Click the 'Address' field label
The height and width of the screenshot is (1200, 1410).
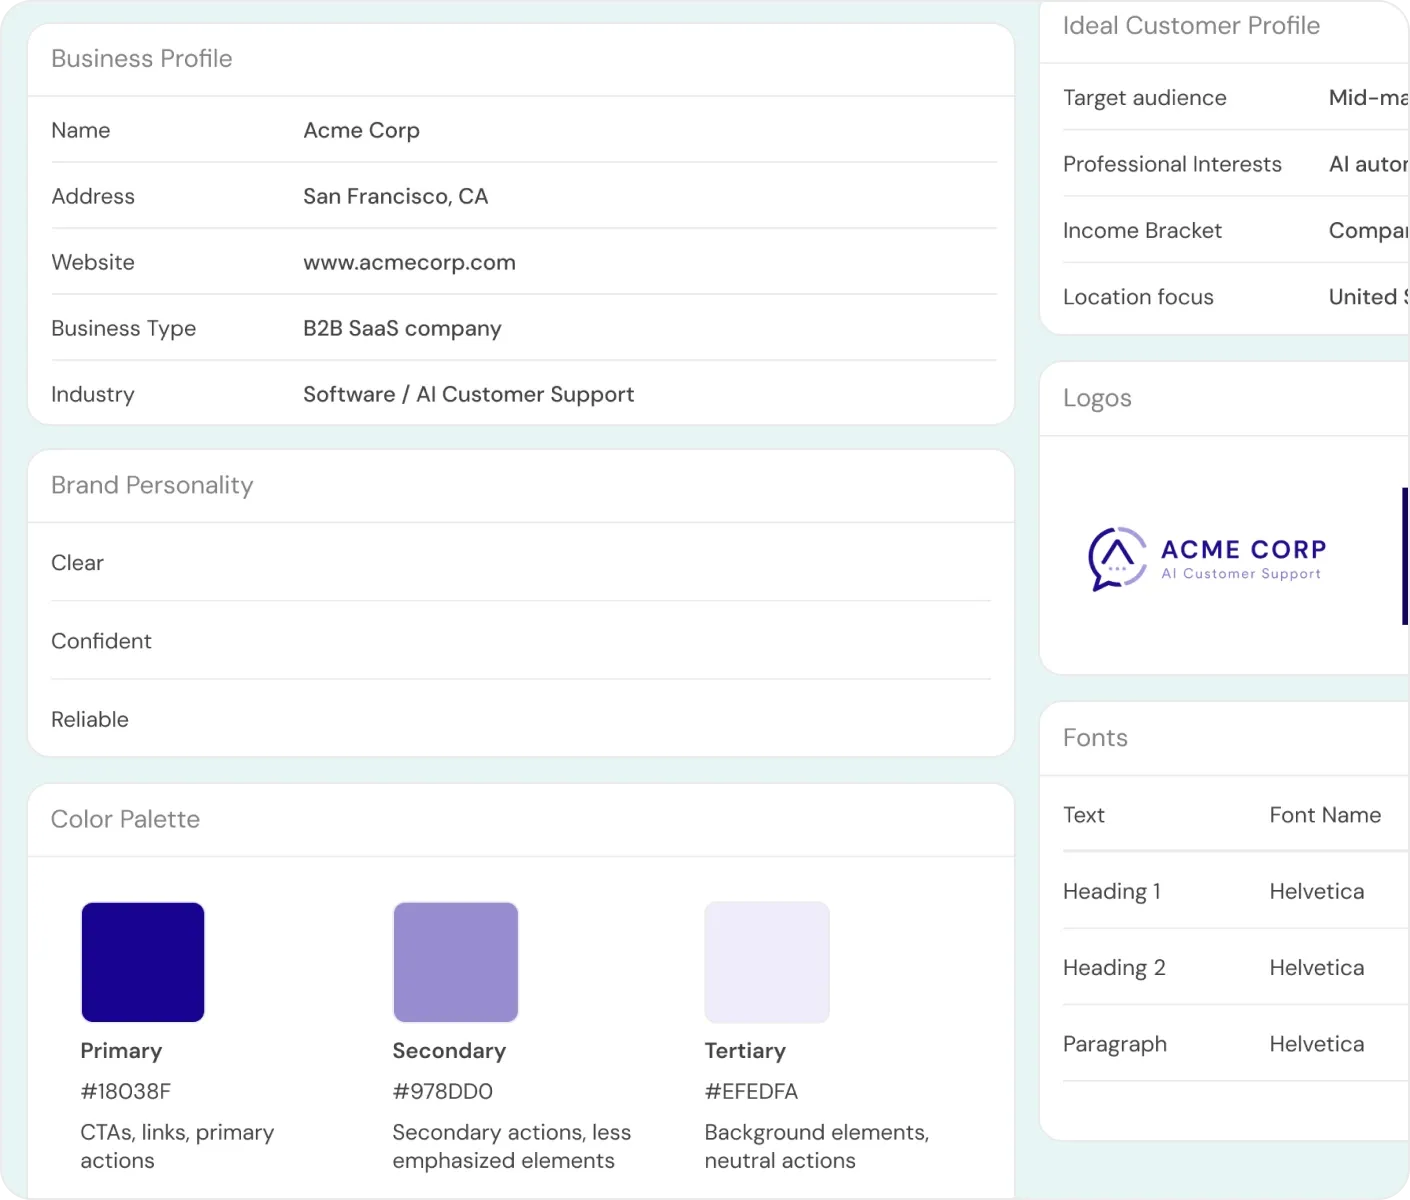93,196
